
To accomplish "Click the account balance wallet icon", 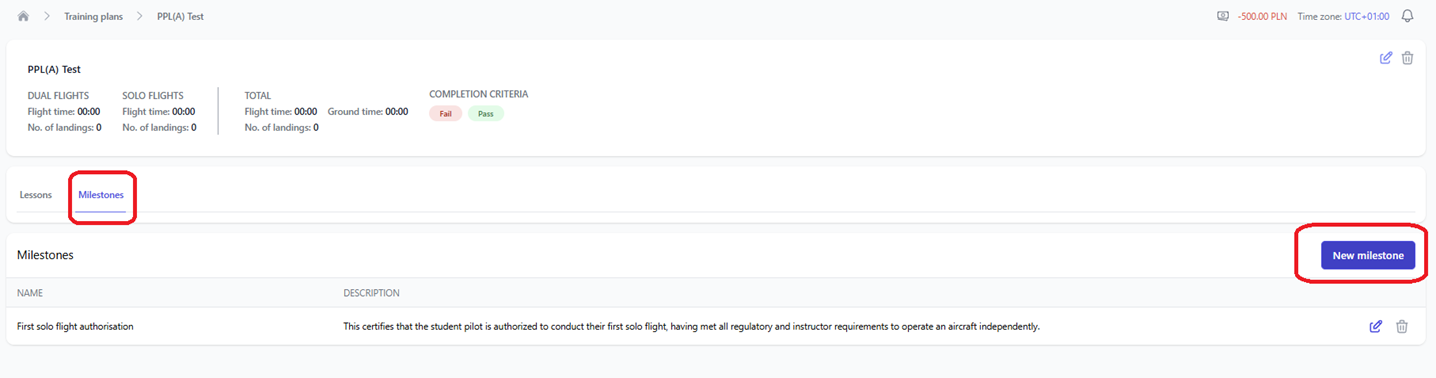I will tap(1223, 17).
